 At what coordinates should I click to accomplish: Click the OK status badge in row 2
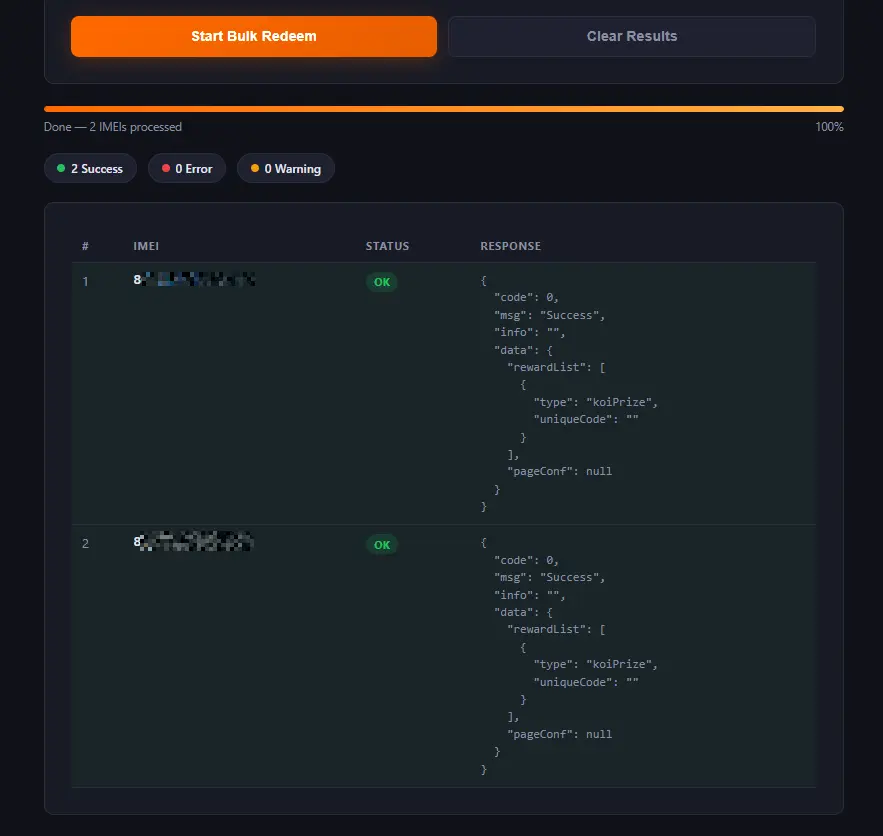(x=382, y=544)
